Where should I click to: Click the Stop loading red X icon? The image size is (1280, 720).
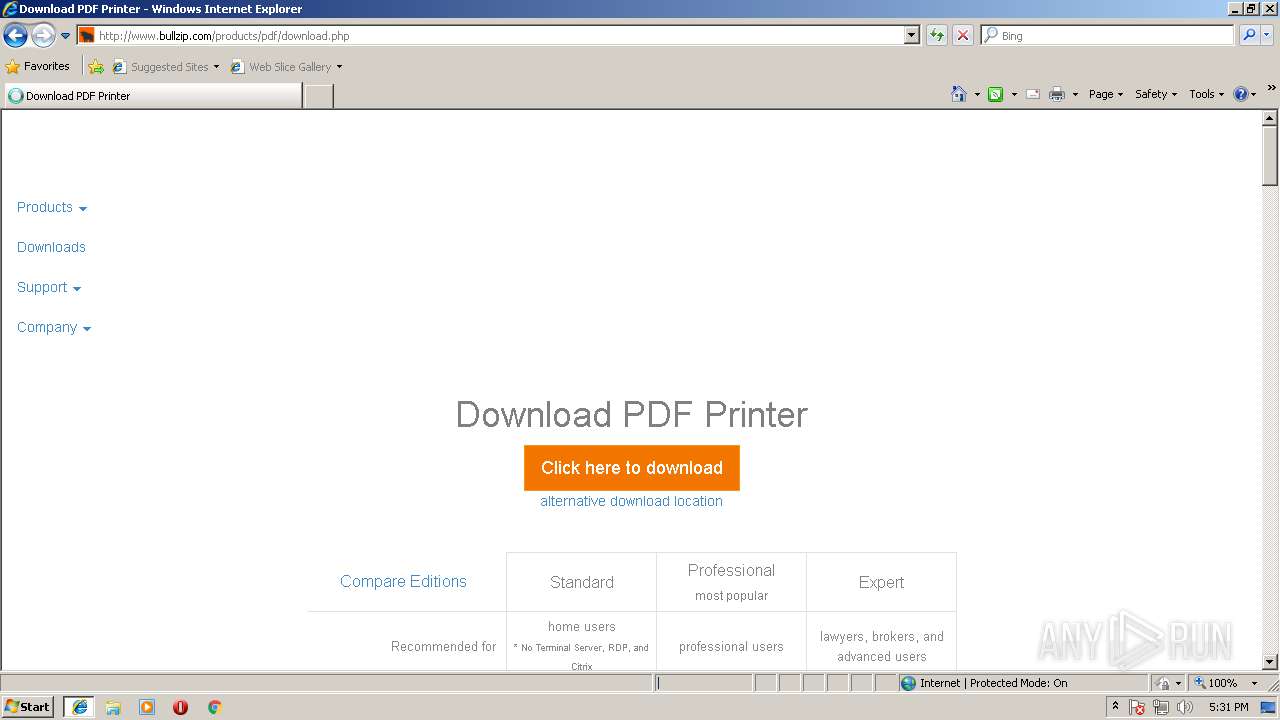pyautogui.click(x=962, y=35)
